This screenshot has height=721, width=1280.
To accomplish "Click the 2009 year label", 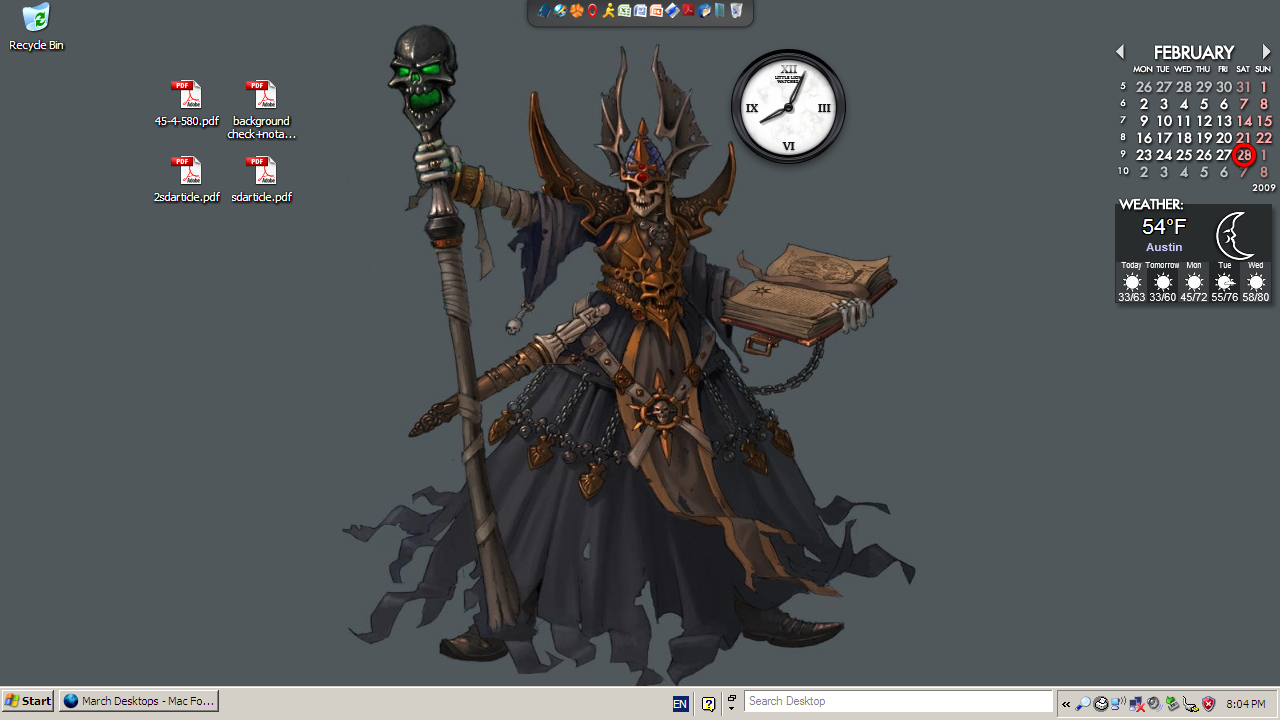I will click(1263, 188).
